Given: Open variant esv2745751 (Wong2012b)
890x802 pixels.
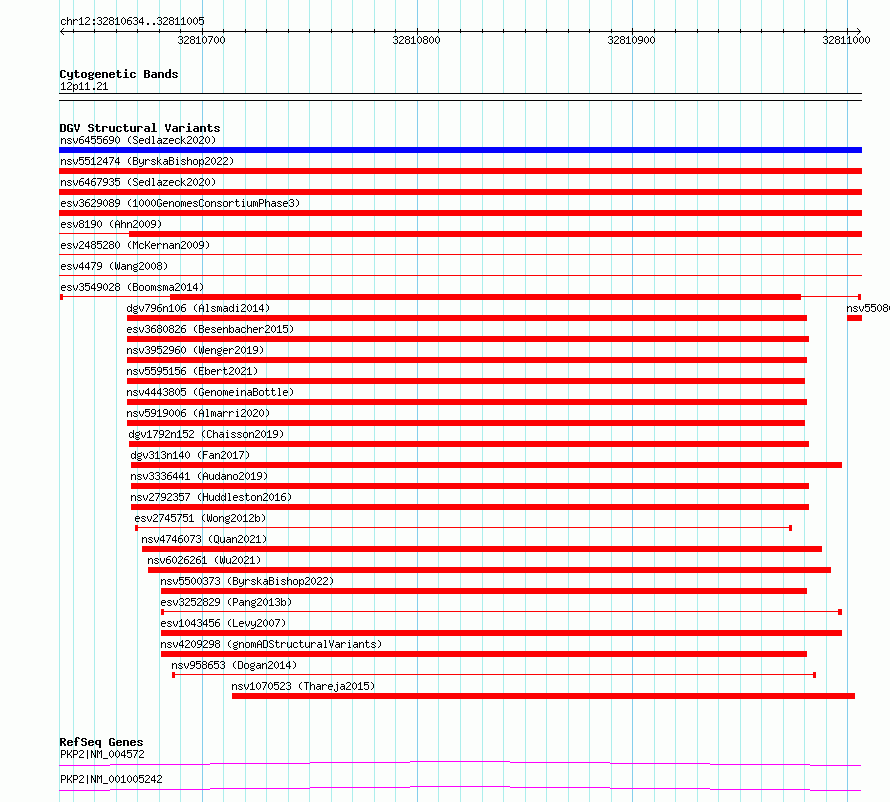Looking at the screenshot, I should tap(200, 518).
